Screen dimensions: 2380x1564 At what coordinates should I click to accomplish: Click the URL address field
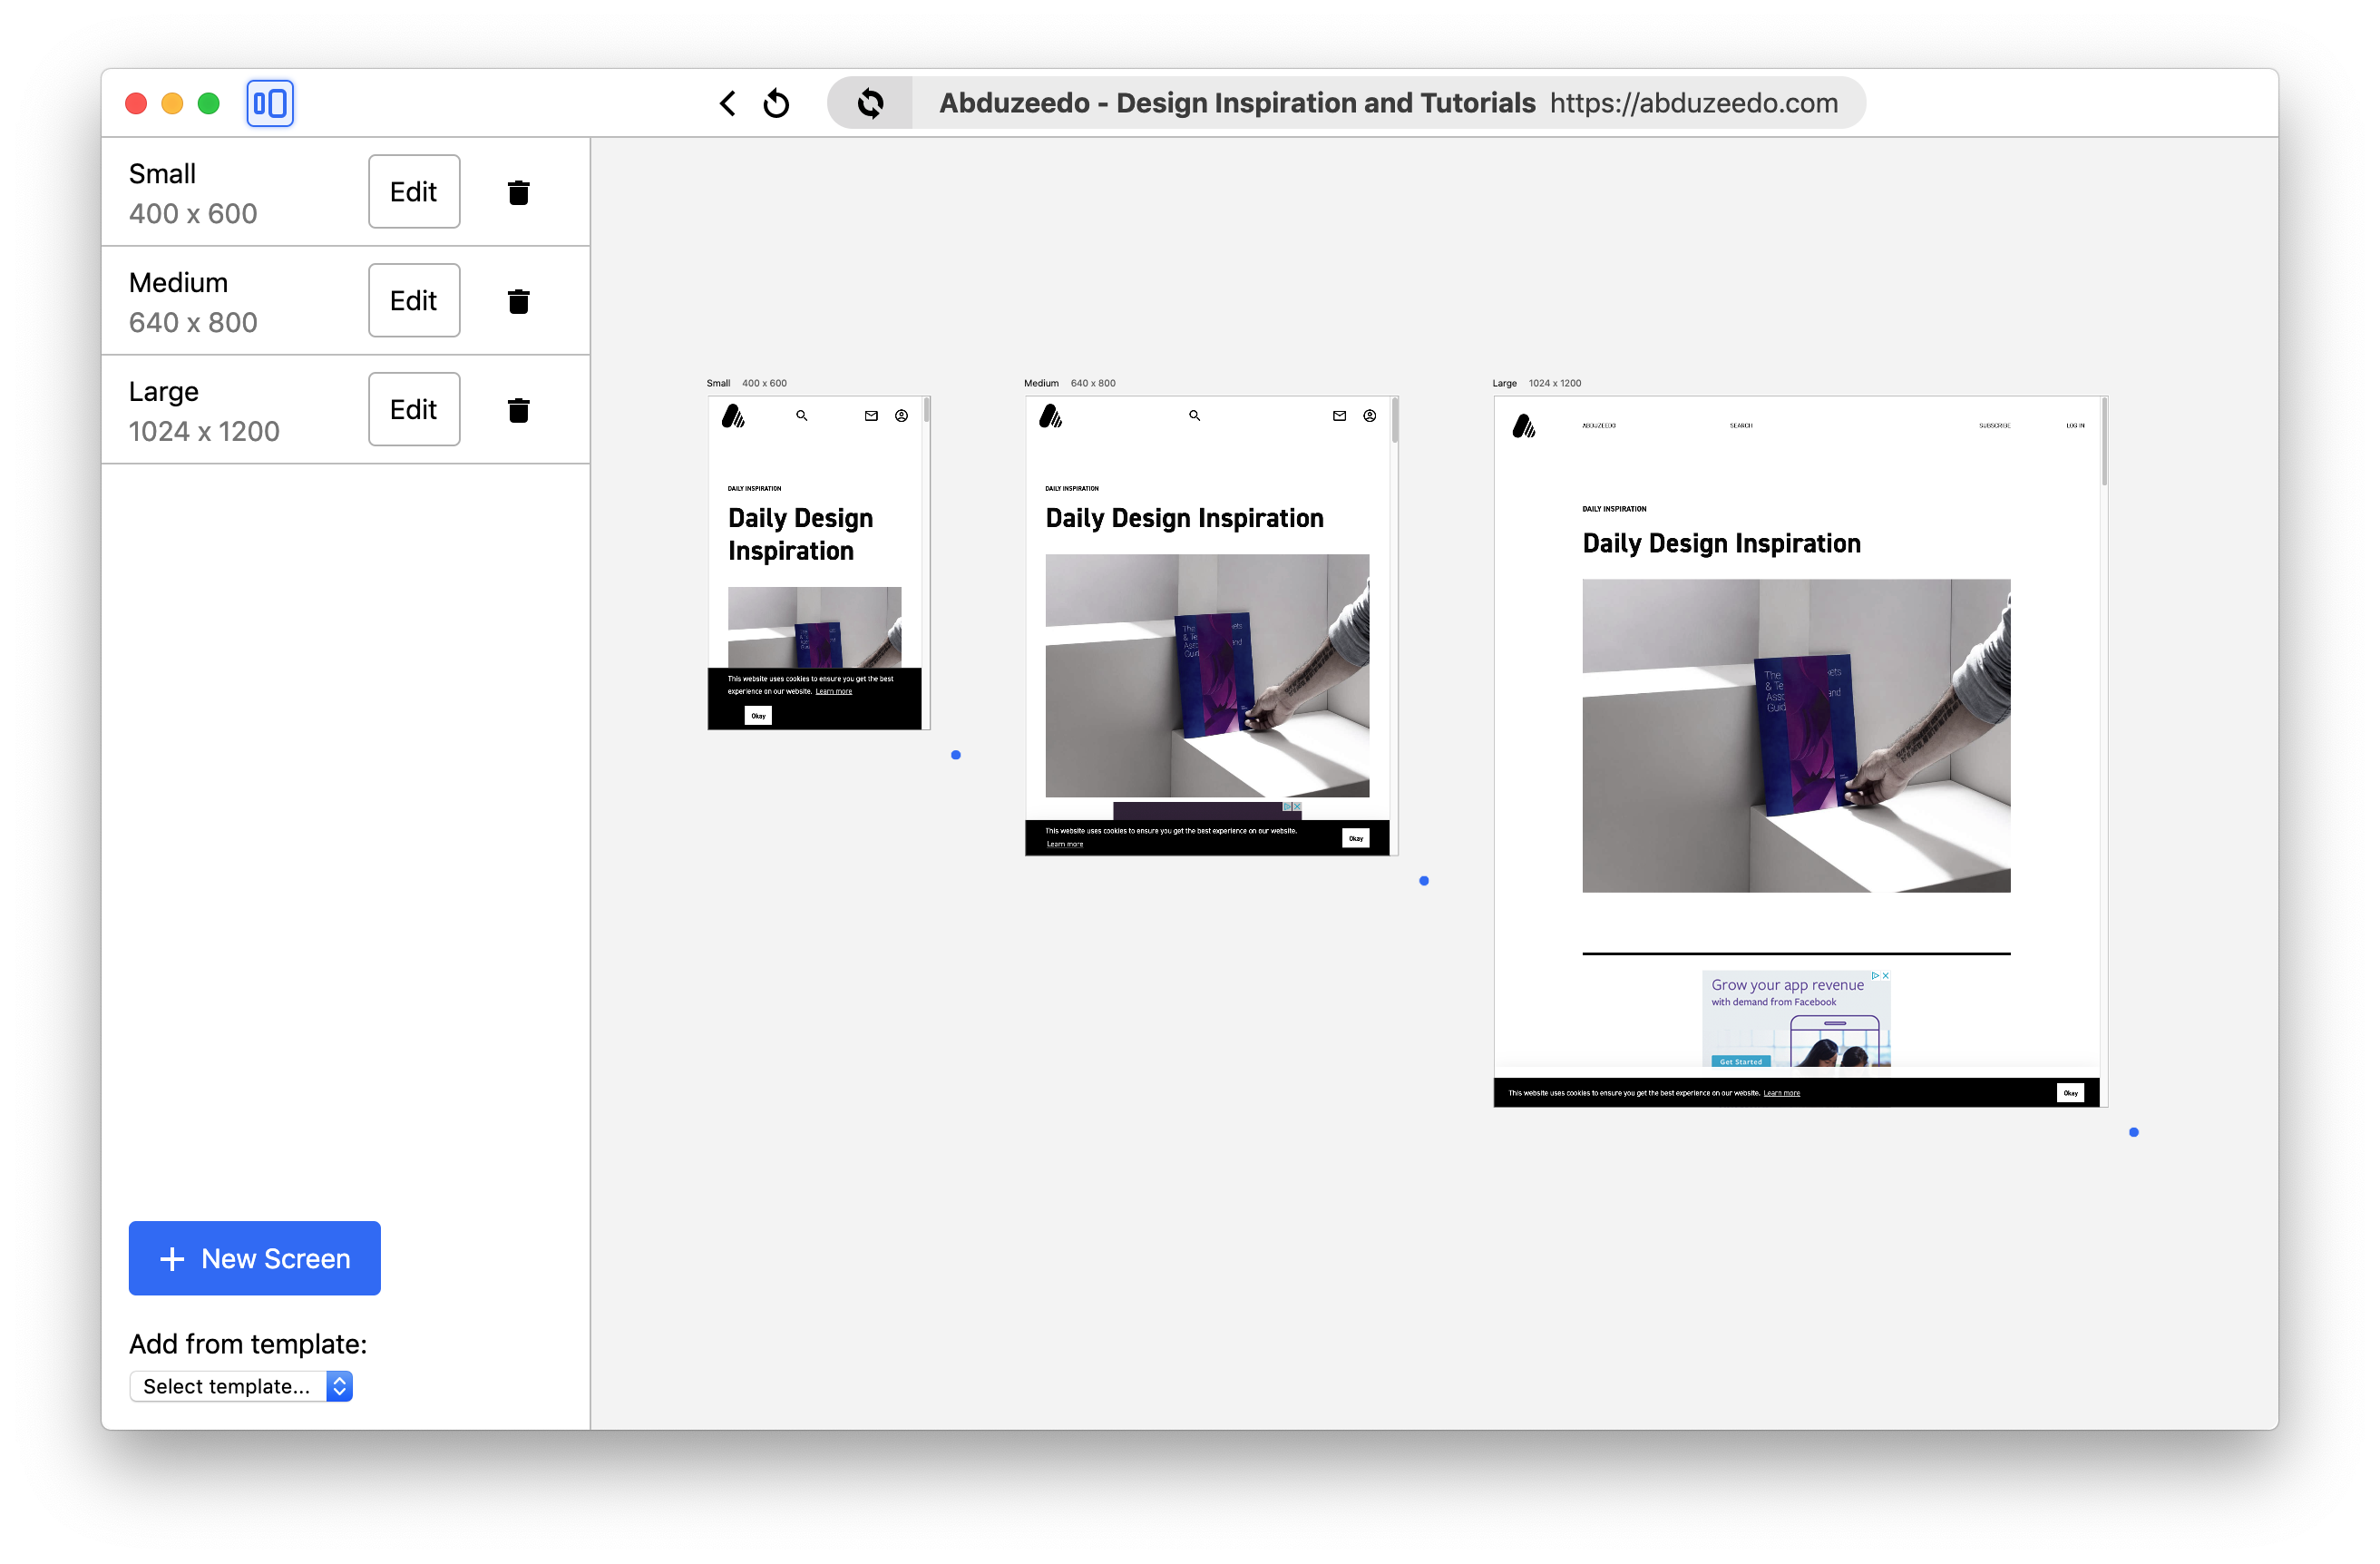pyautogui.click(x=1693, y=103)
